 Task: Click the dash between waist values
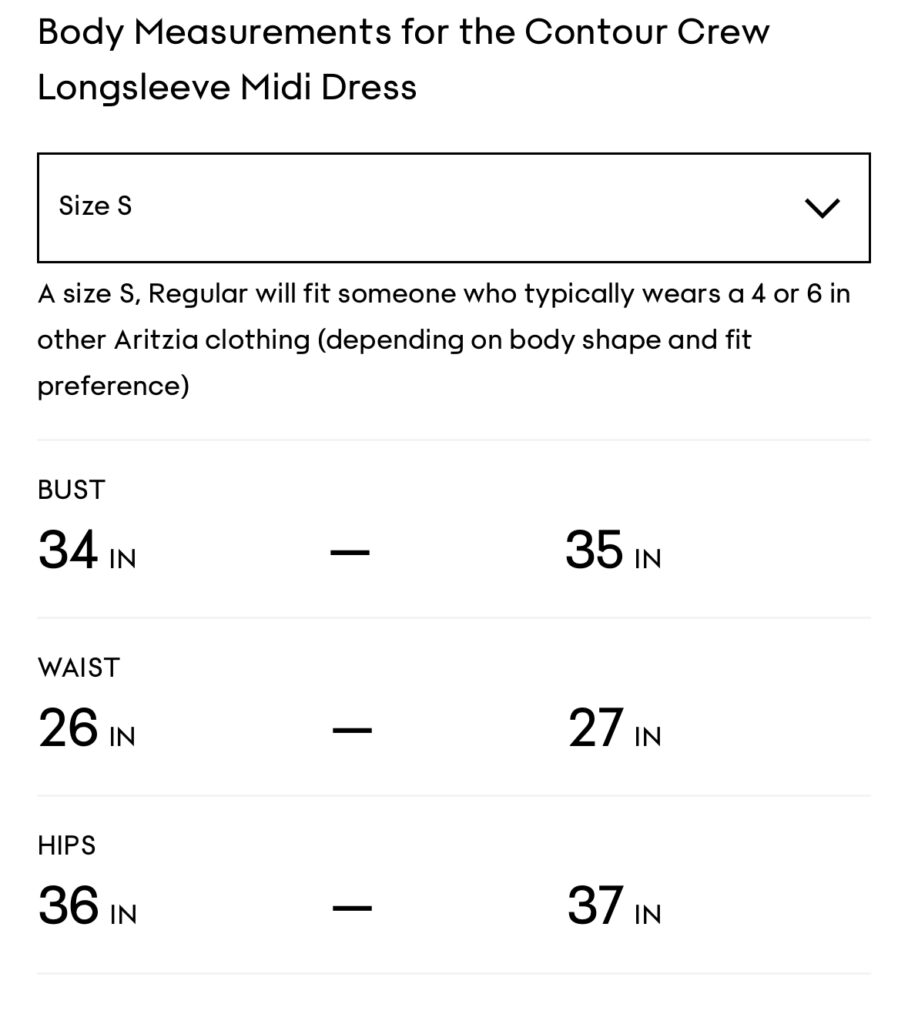pos(351,729)
